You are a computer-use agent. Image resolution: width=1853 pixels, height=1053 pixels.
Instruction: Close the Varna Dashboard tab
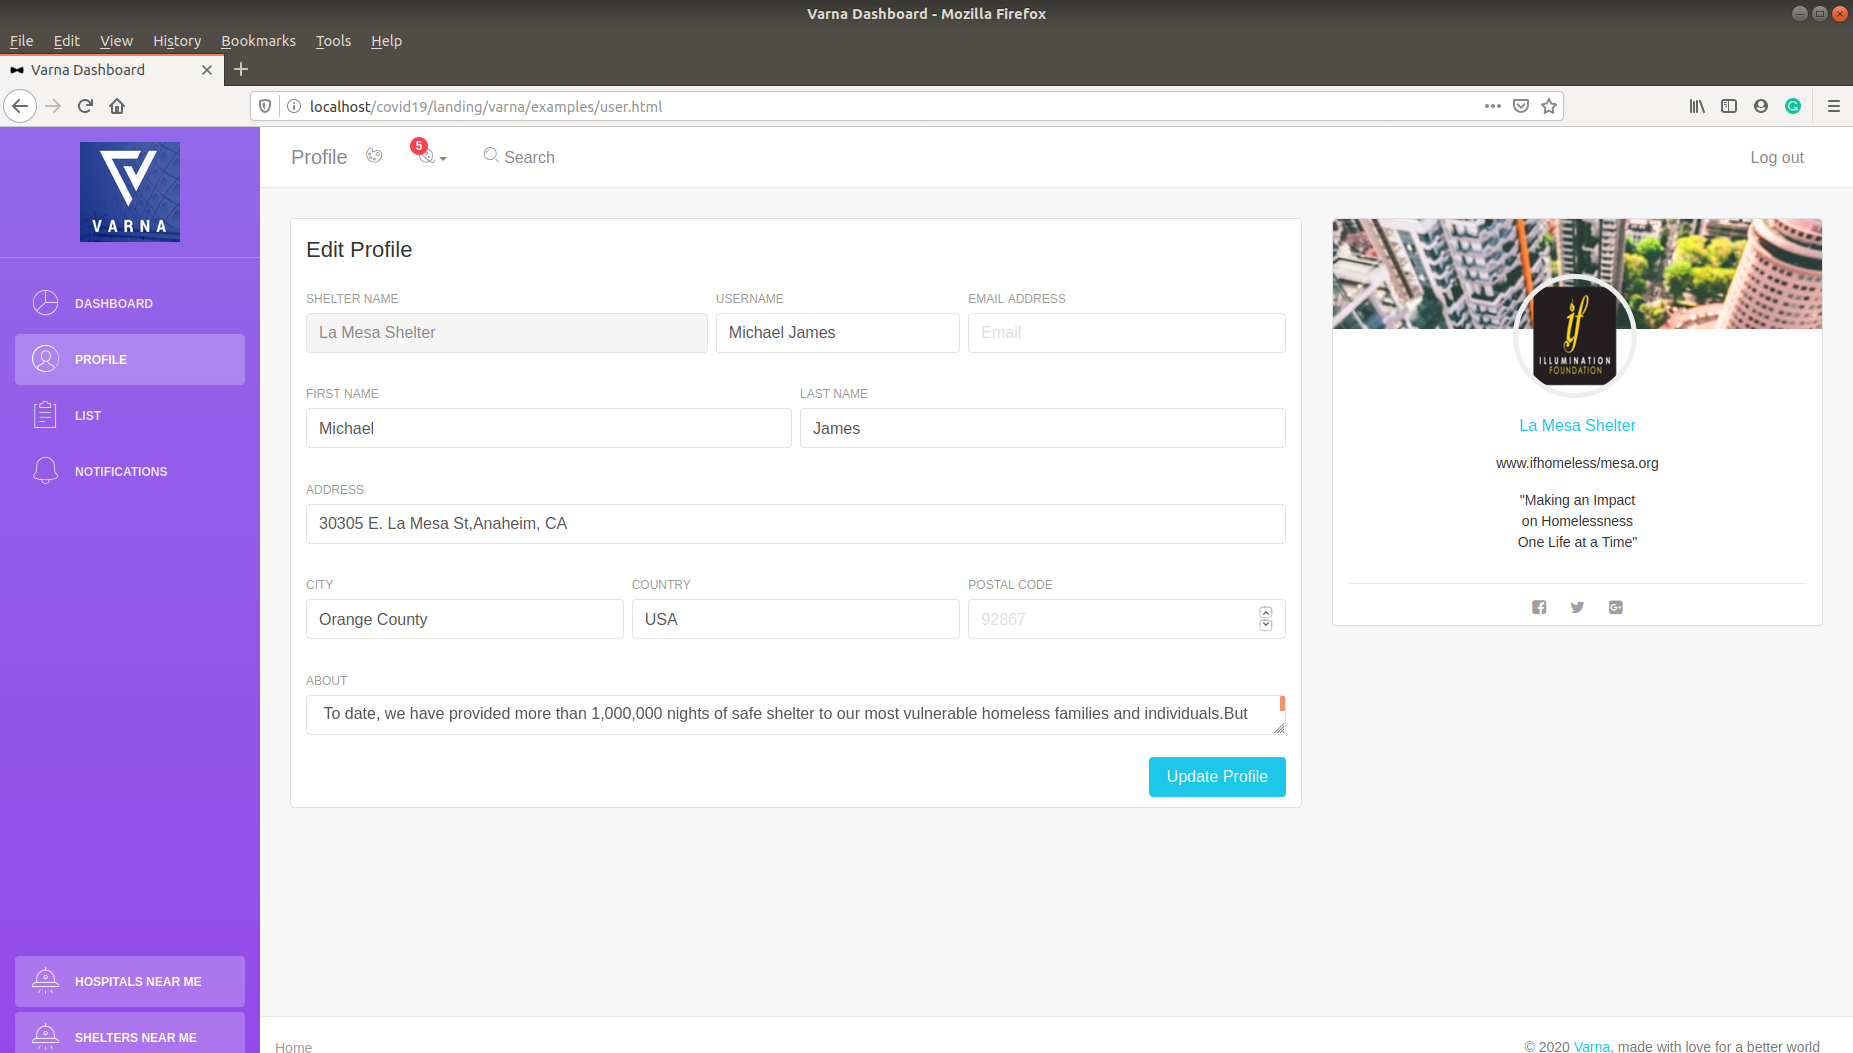pos(207,70)
